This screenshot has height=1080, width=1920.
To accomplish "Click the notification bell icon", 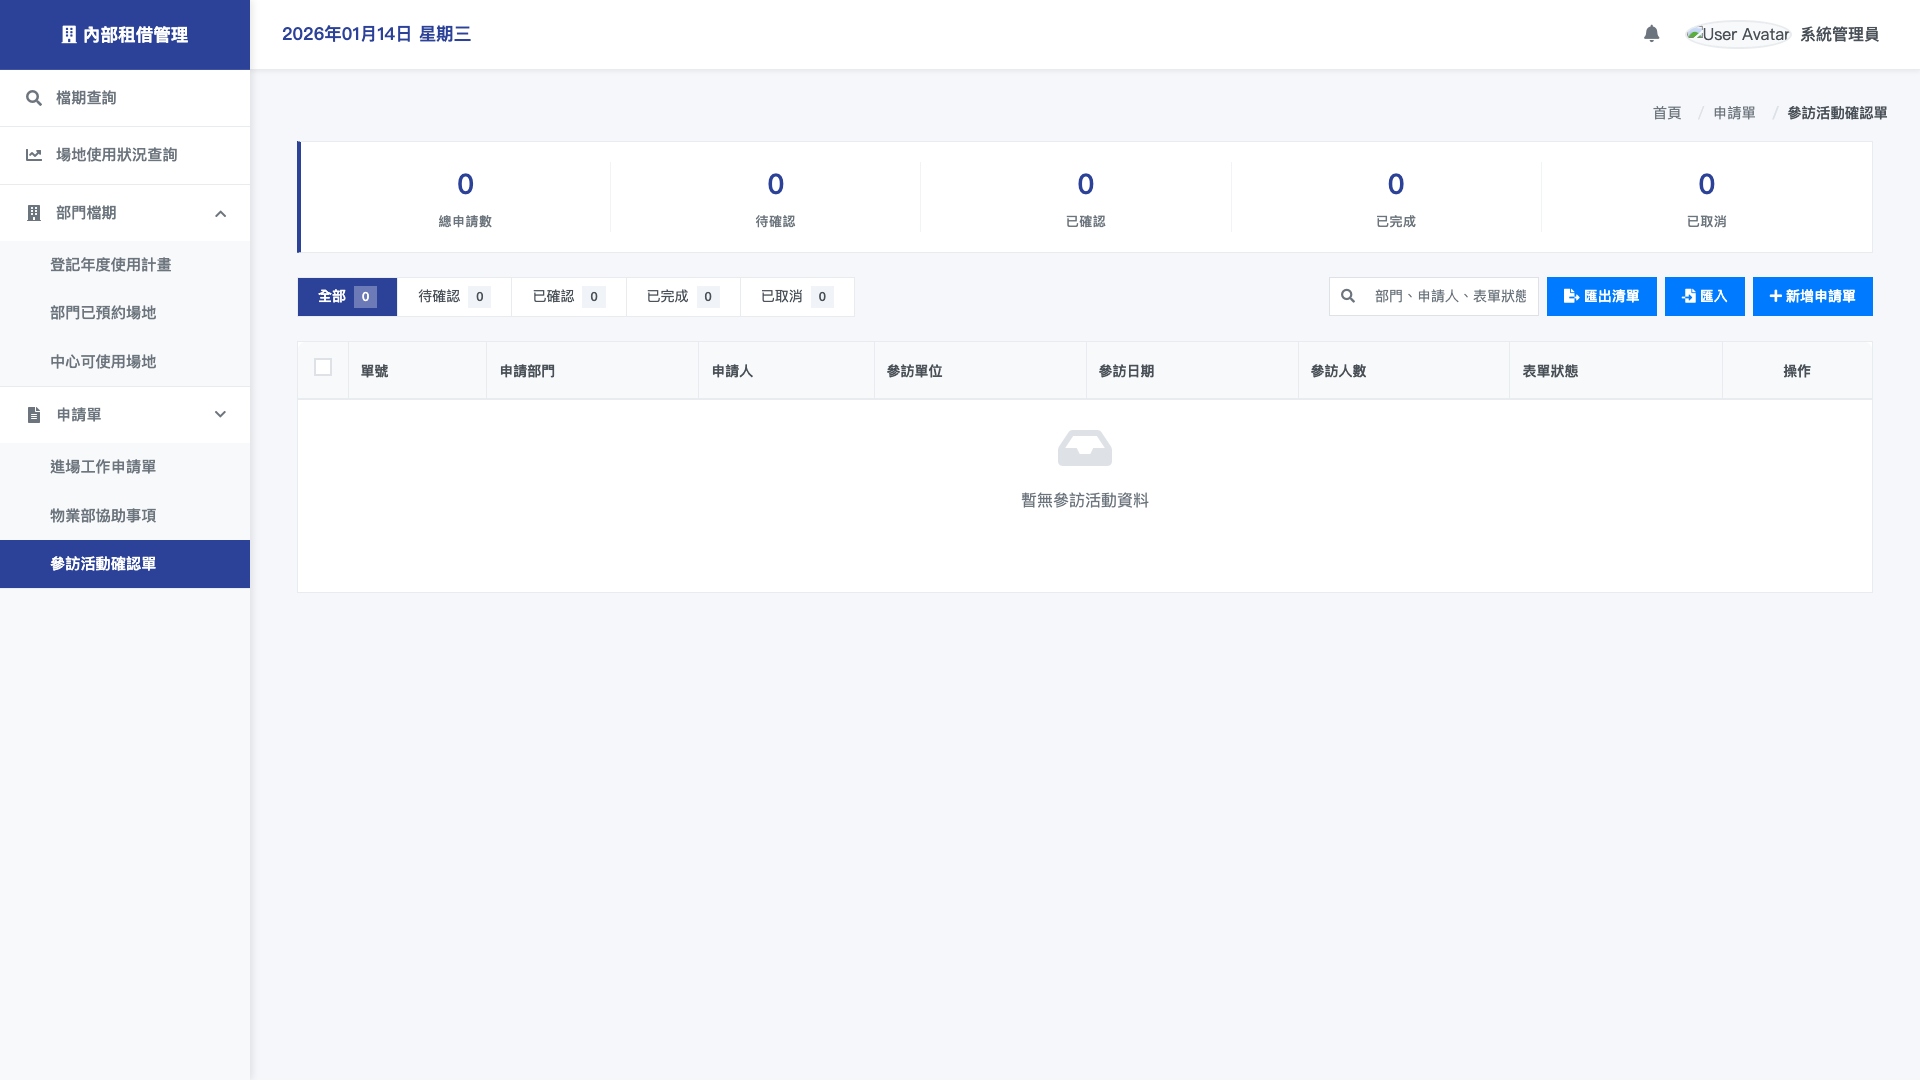I will pos(1651,34).
